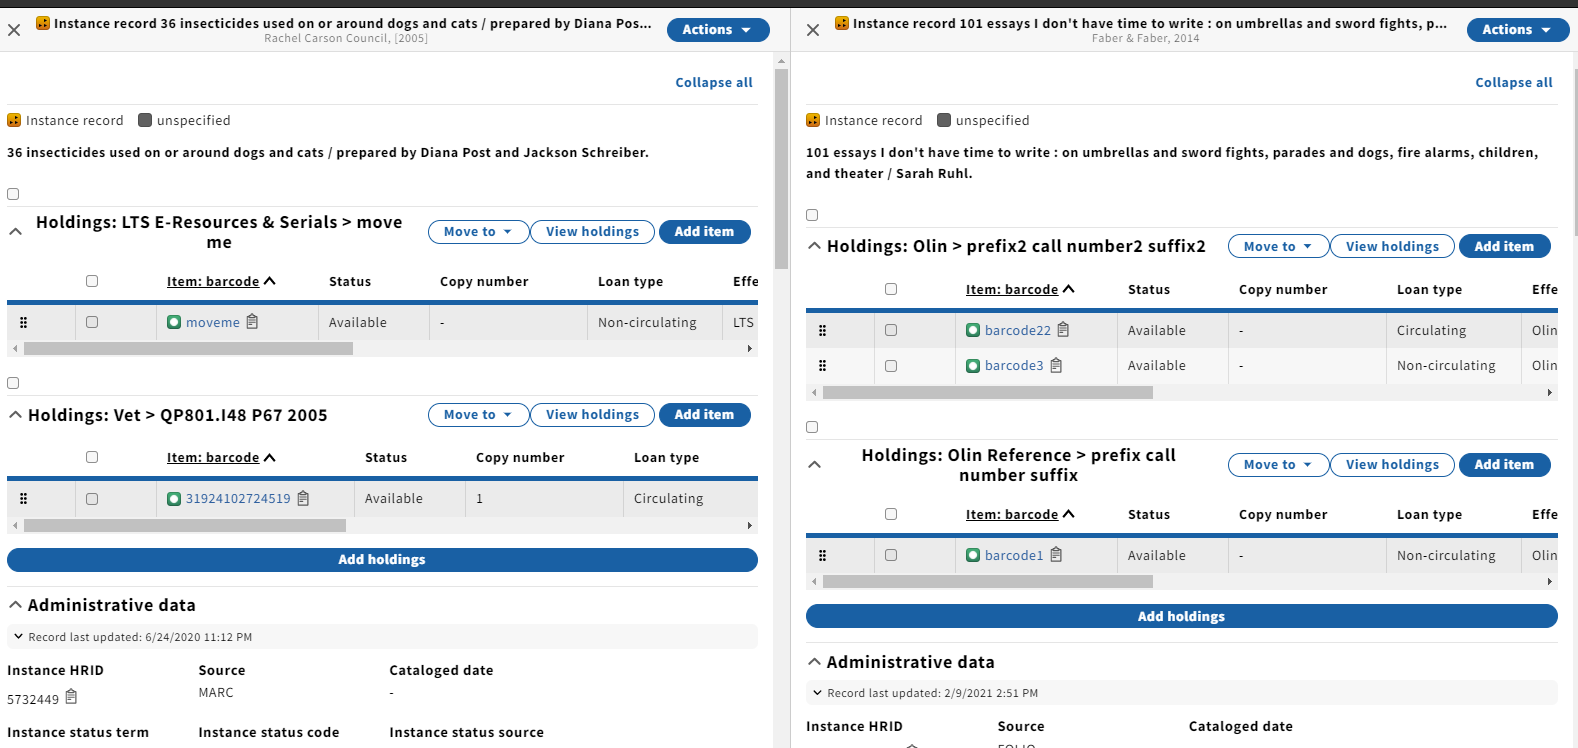
Task: Click the clipboard icon next to barcode3
Action: [x=1056, y=365]
